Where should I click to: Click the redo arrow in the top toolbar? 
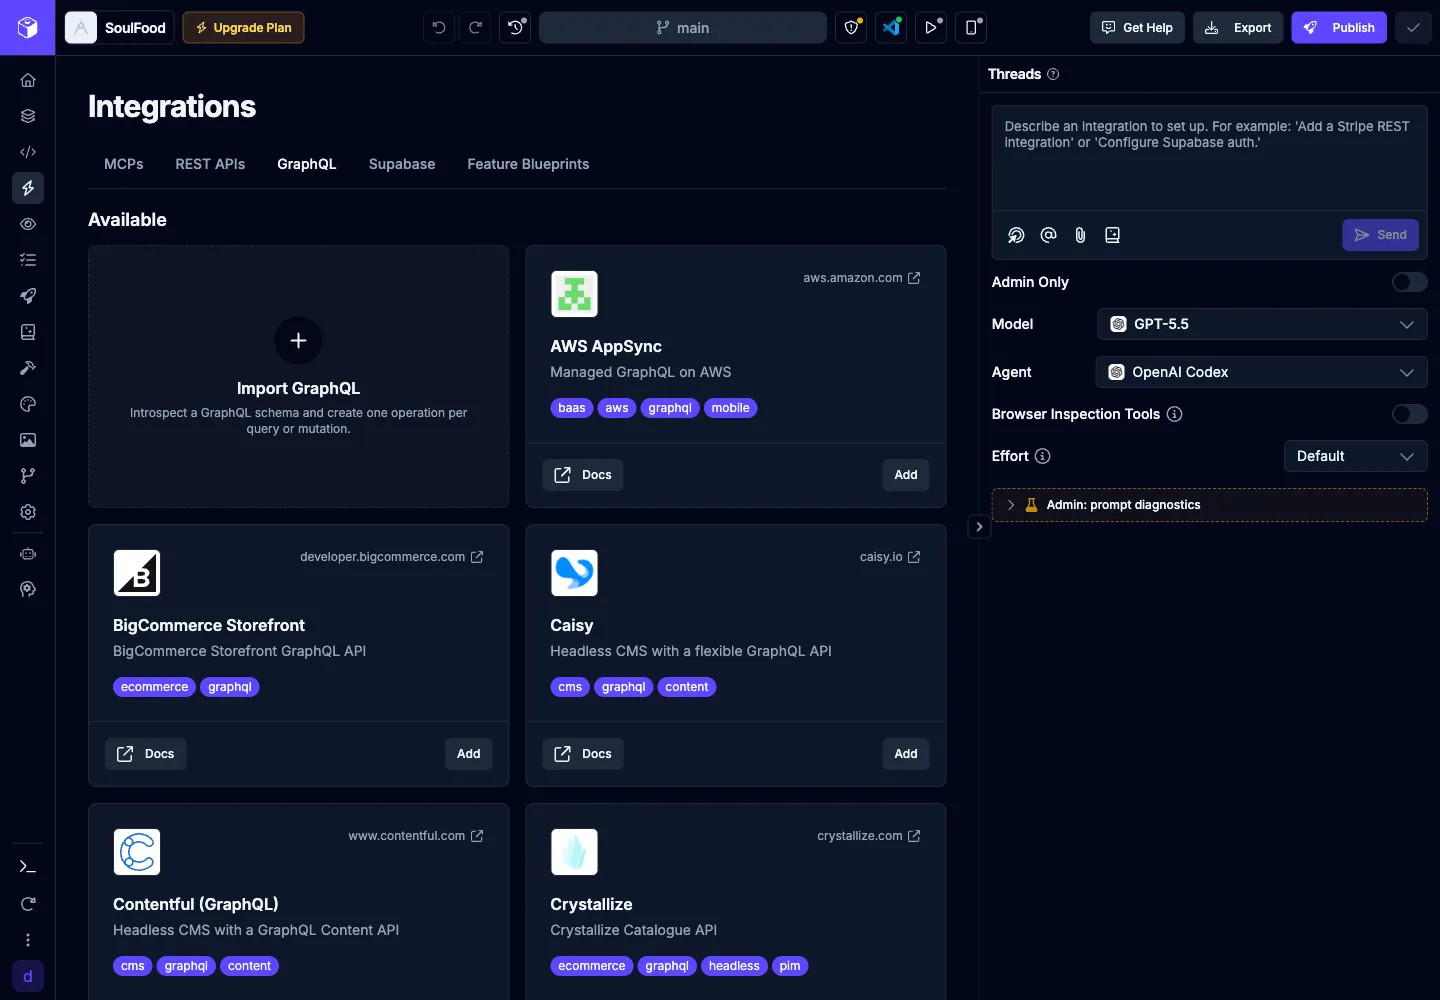point(476,28)
